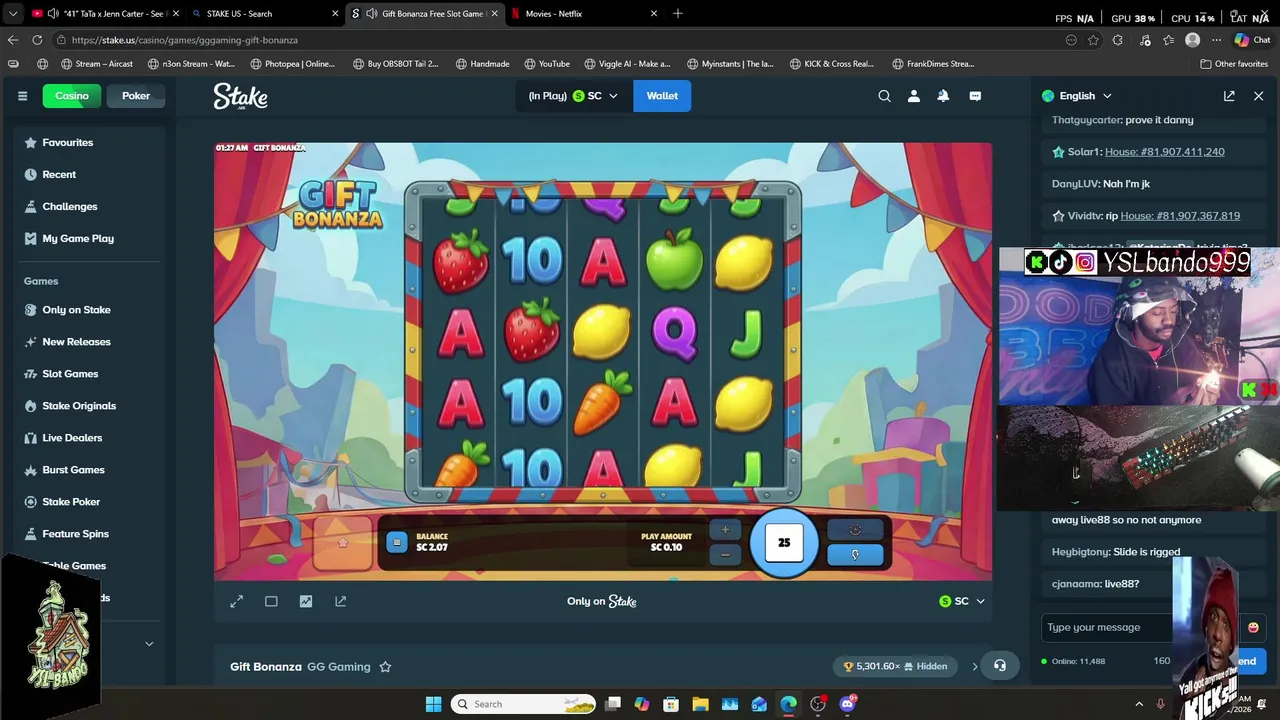The image size is (1280, 720).
Task: Open the user account icon
Action: 914,96
